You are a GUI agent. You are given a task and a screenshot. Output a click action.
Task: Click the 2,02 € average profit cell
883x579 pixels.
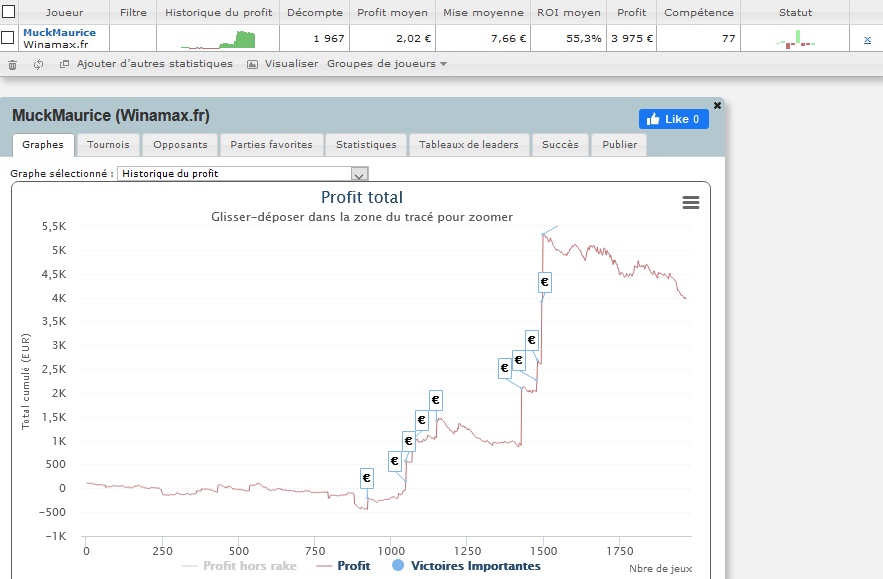pos(392,38)
